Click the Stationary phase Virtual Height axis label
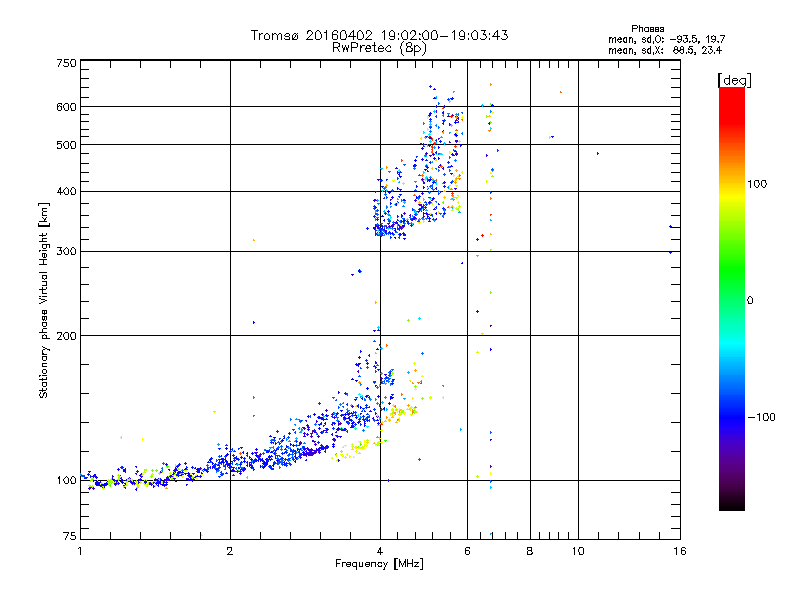Image resolution: width=800 pixels, height=600 pixels. [x=44, y=301]
